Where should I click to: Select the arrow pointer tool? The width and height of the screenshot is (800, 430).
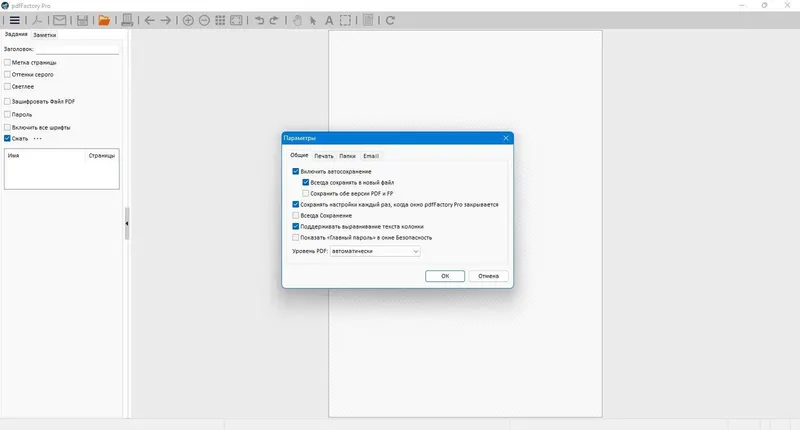coord(313,20)
